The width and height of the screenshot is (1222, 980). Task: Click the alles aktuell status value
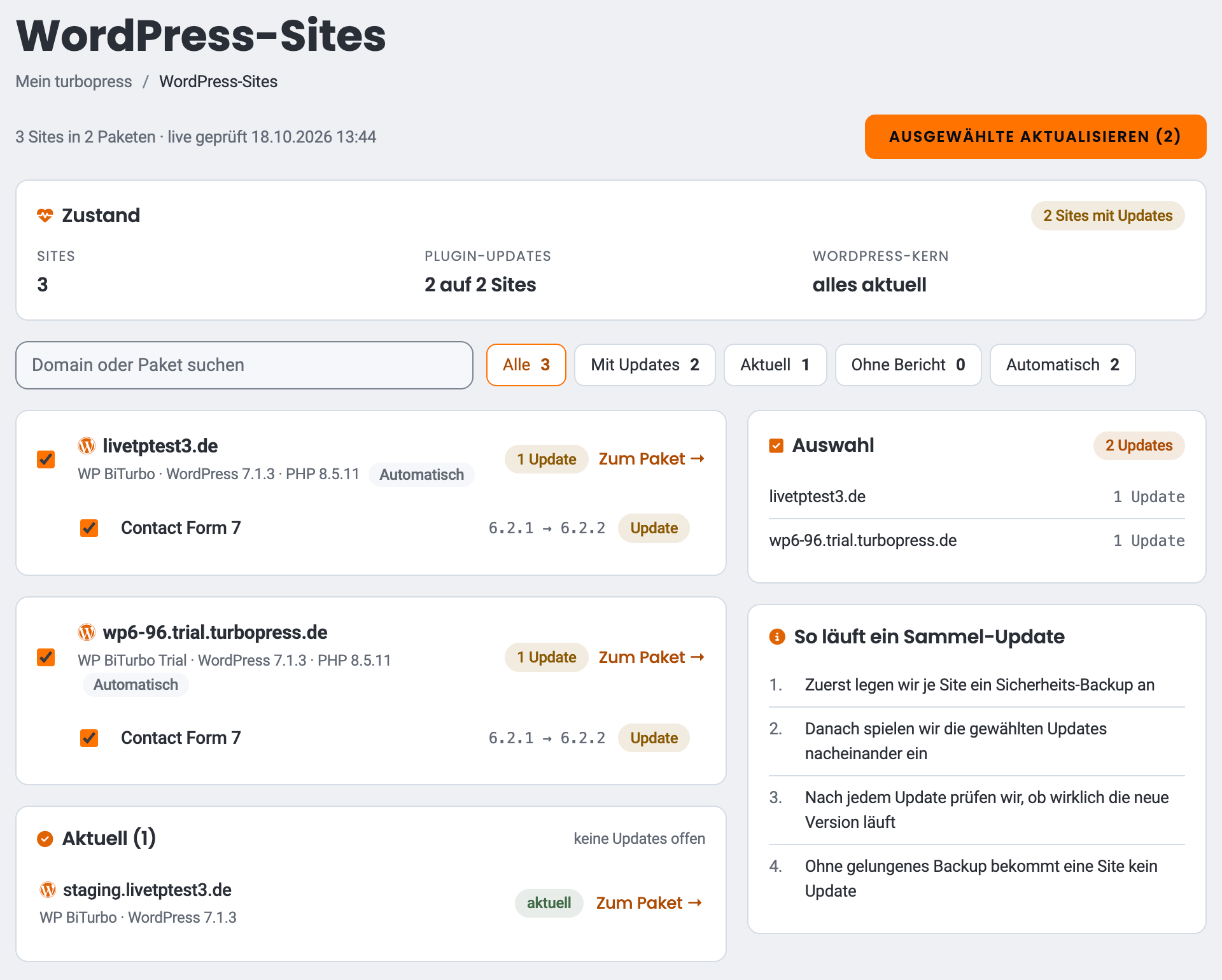[869, 285]
